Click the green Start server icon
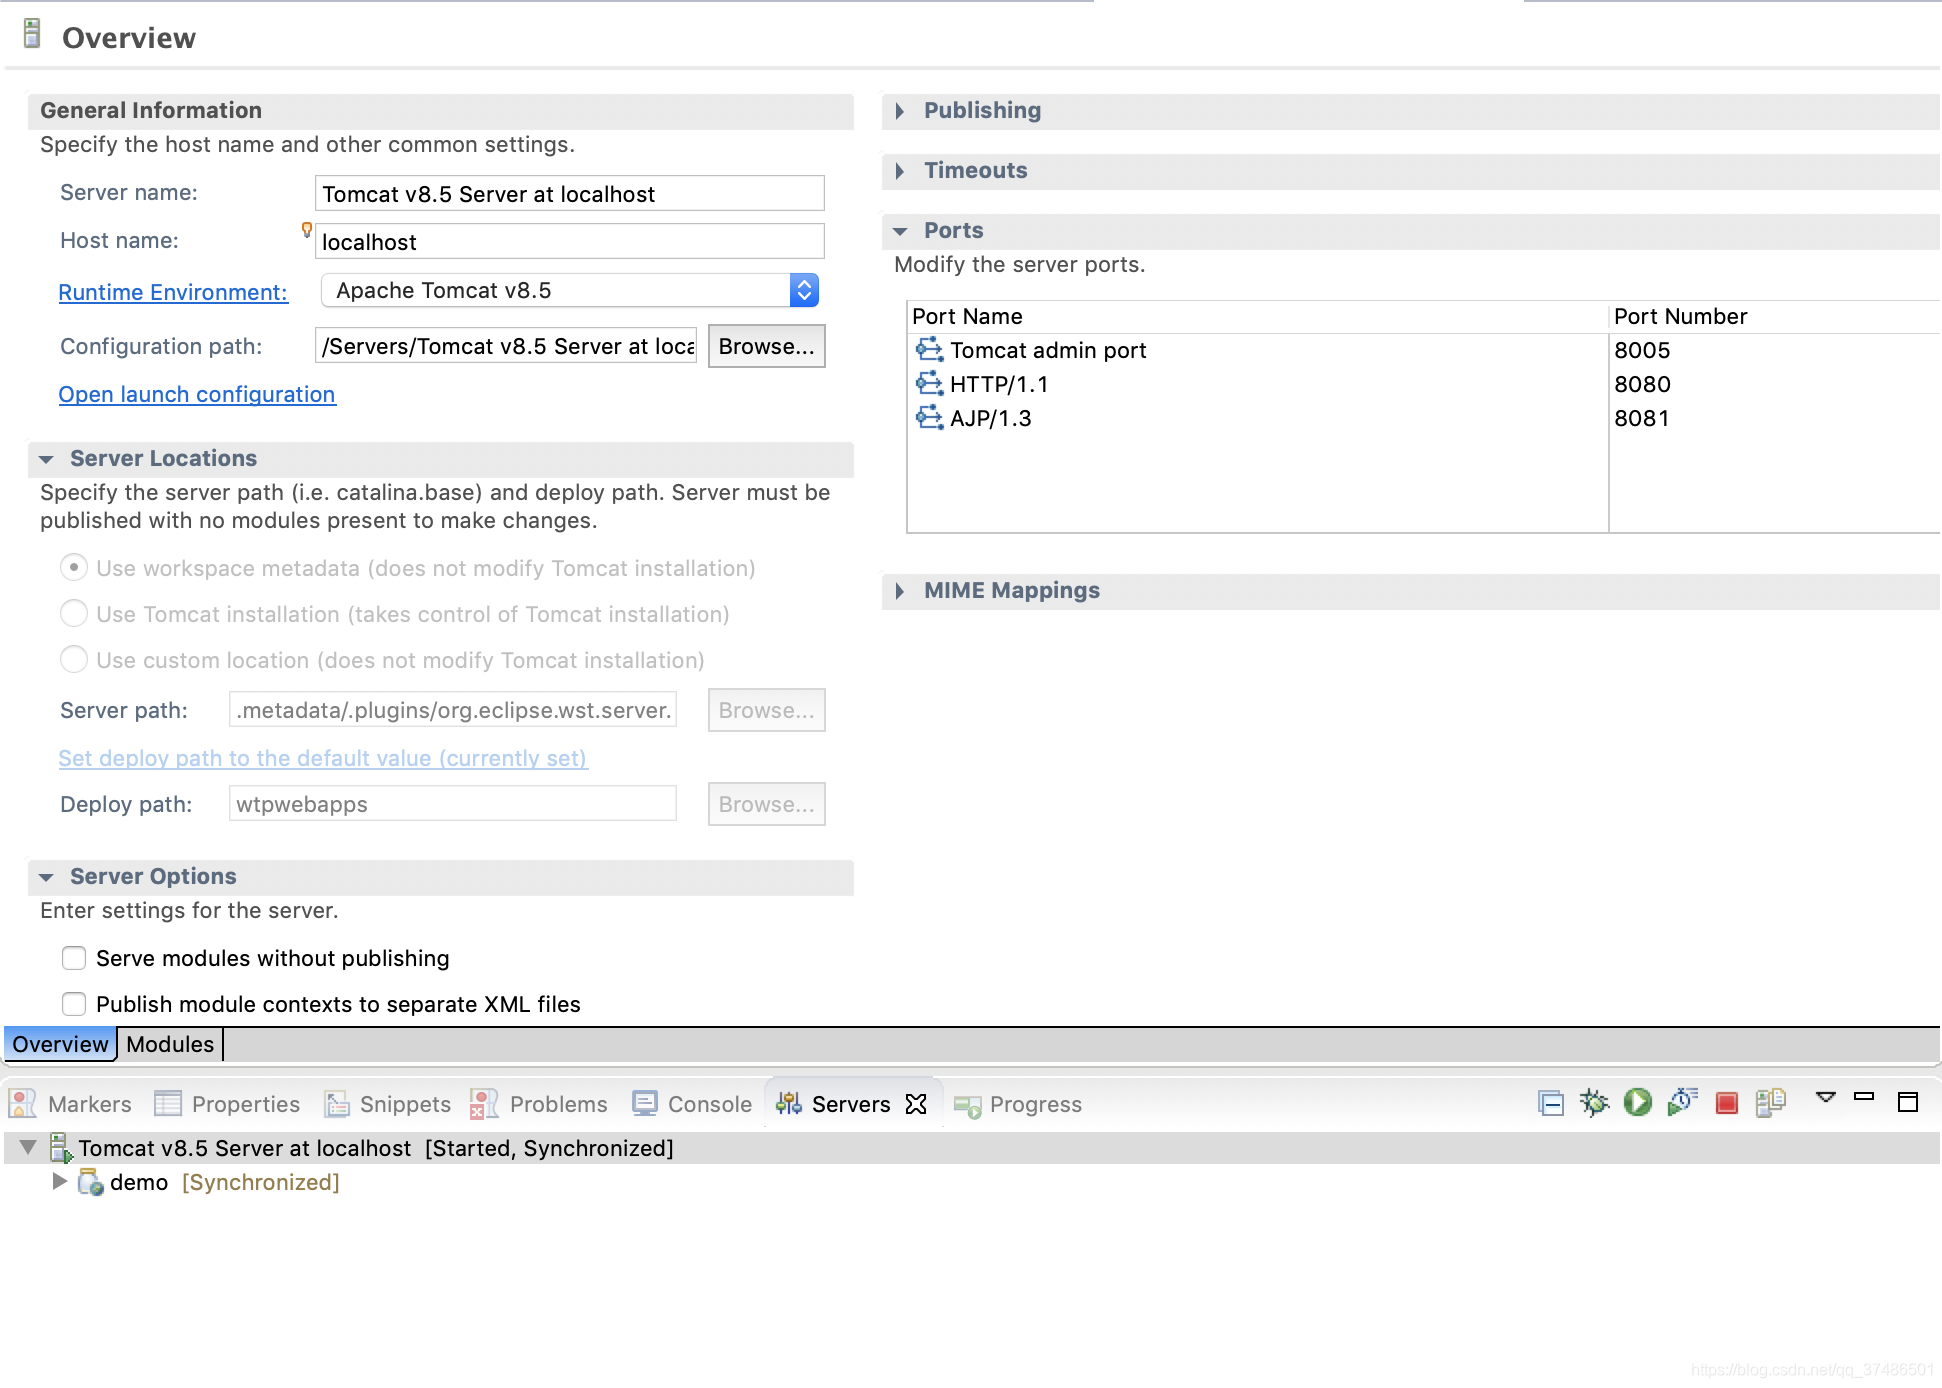 click(1638, 1103)
